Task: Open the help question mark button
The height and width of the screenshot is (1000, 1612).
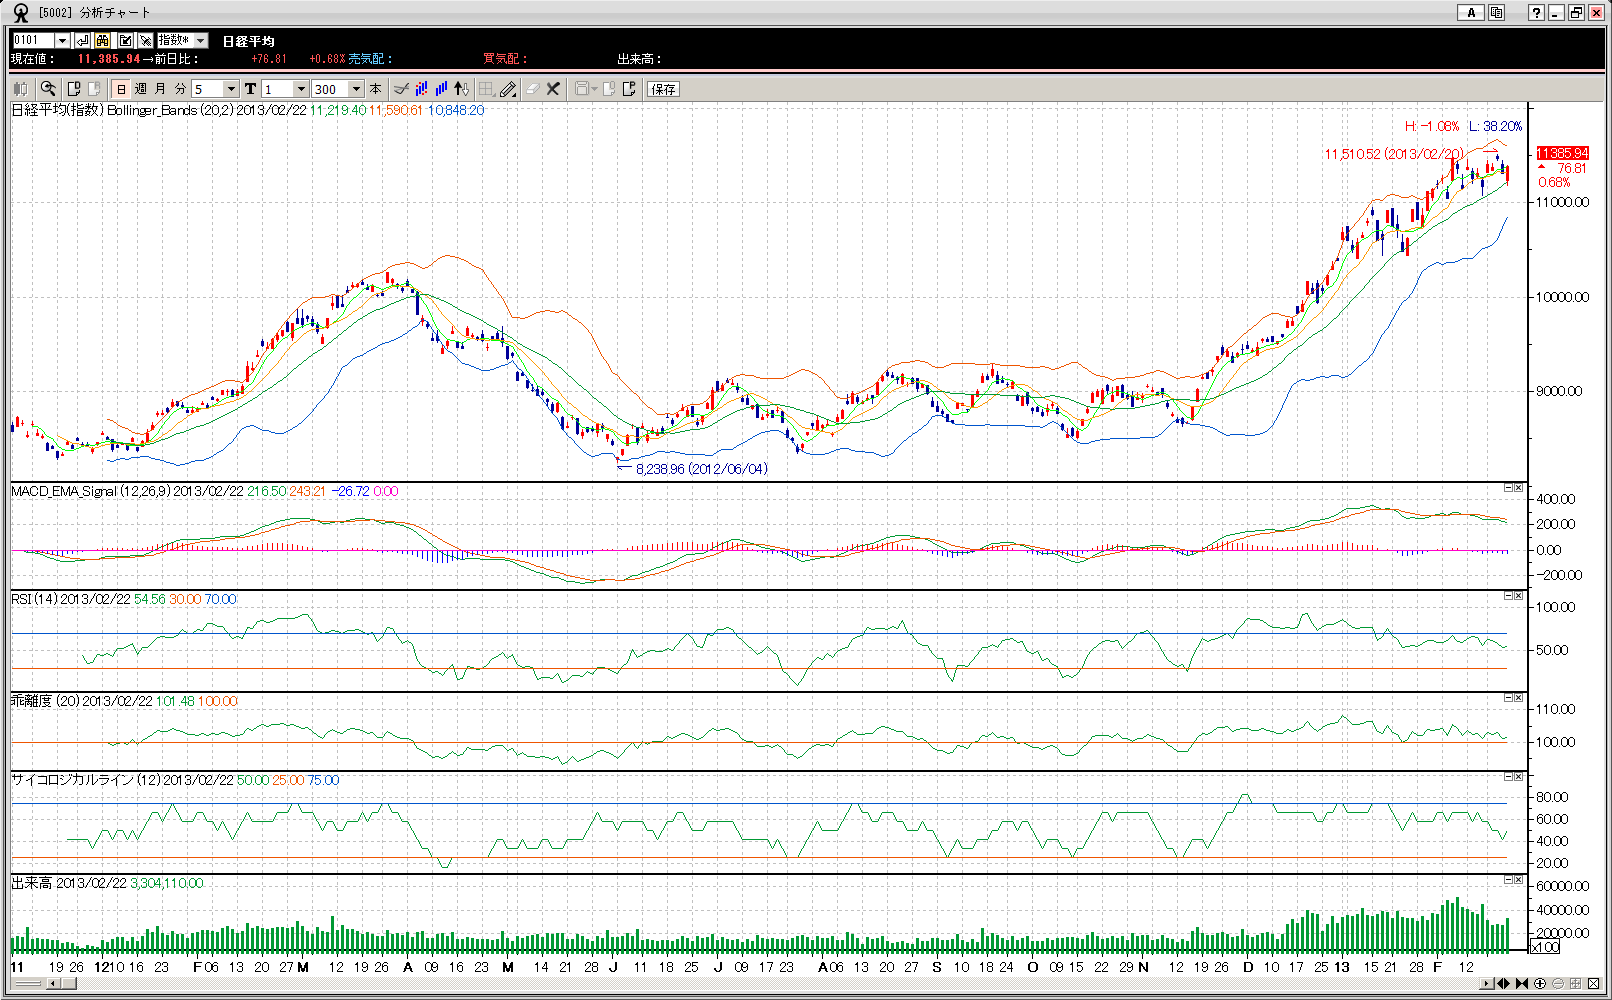Action: coord(1536,13)
